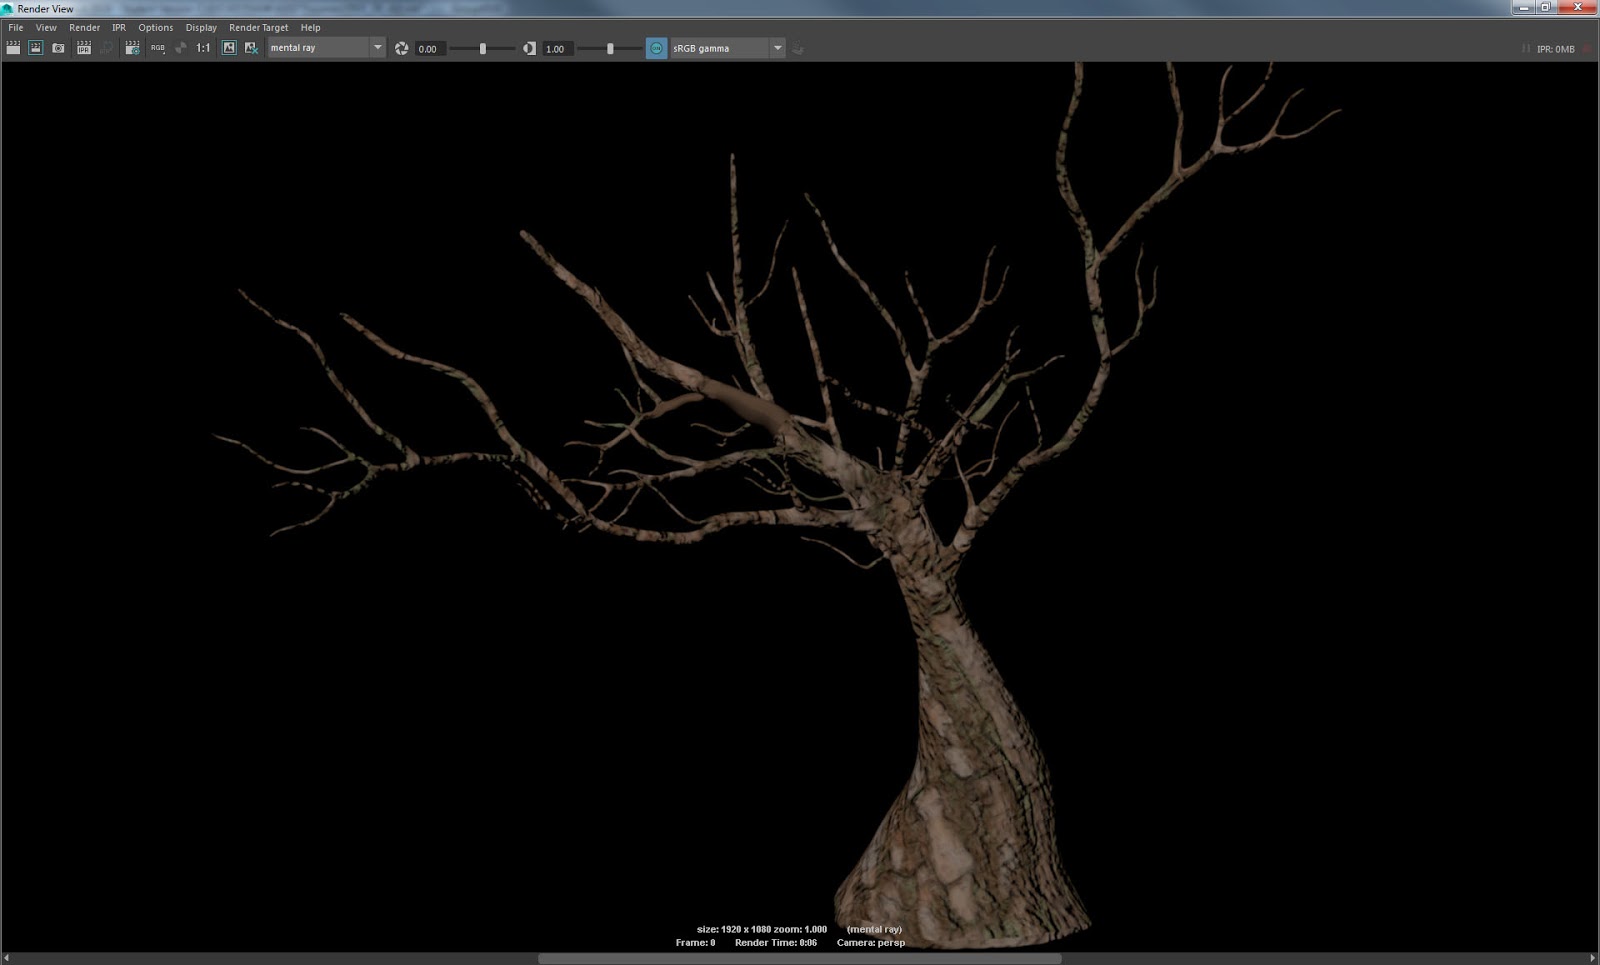
Task: Display the RGB channels
Action: (155, 47)
